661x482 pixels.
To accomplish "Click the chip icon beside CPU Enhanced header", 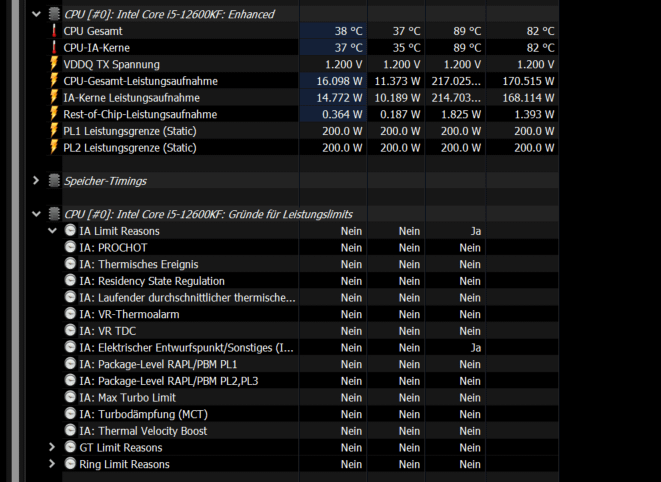I will 54,14.
